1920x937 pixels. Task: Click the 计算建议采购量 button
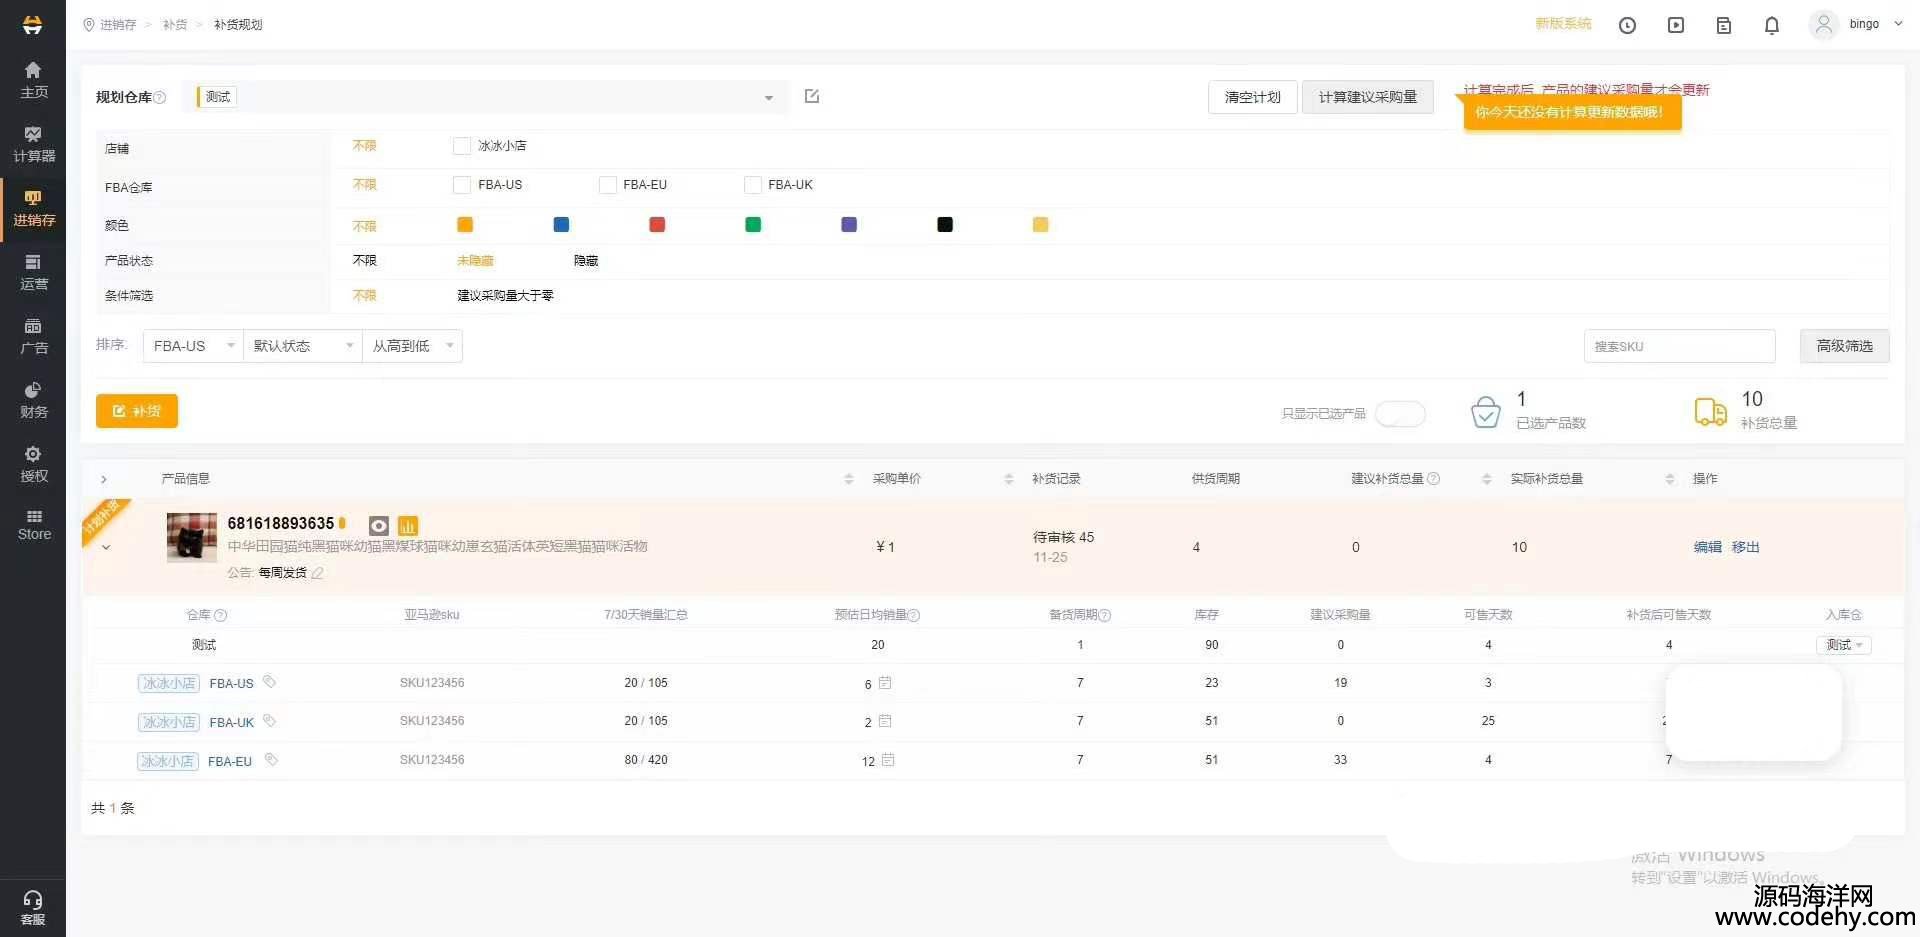[1367, 97]
